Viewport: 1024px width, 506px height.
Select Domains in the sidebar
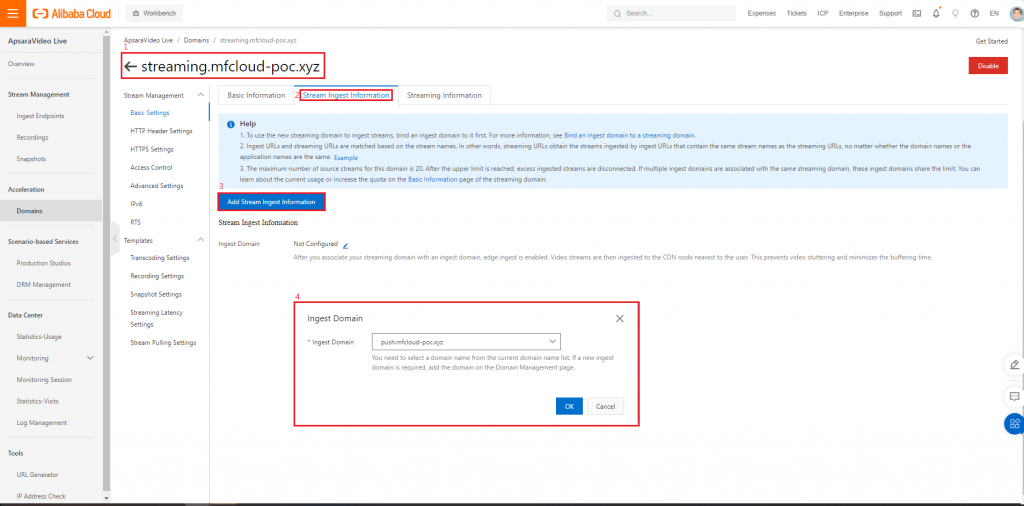click(30, 211)
